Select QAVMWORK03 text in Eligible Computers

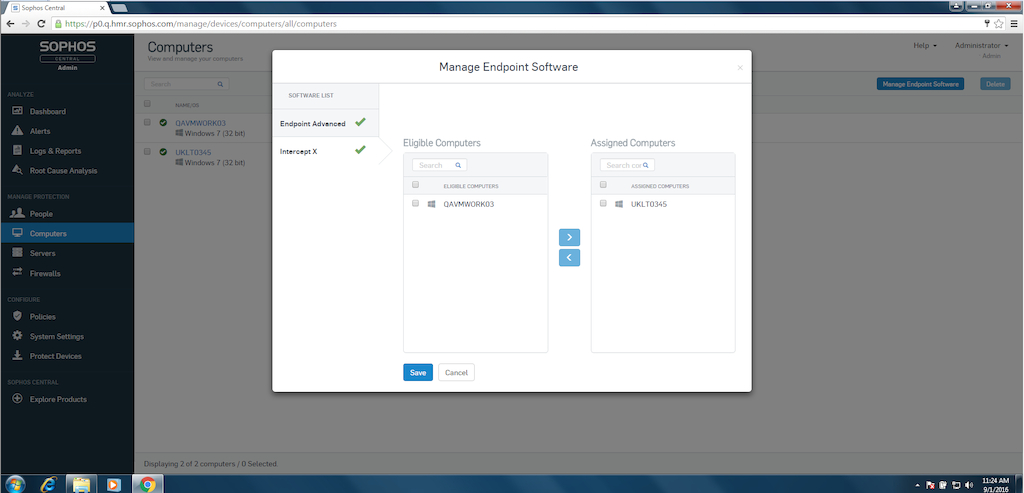[469, 204]
